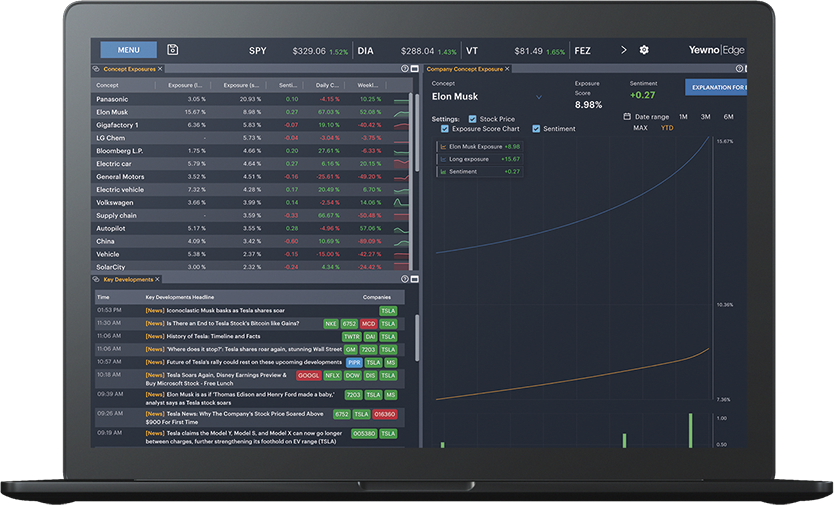The image size is (834, 505).
Task: Click the link icon beside Concept Exposures tab
Action: tap(96, 69)
